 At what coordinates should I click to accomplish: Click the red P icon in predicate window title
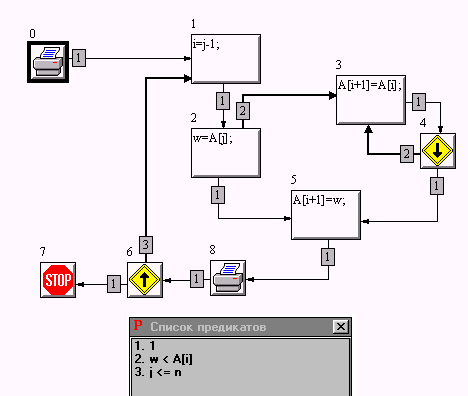pos(138,326)
